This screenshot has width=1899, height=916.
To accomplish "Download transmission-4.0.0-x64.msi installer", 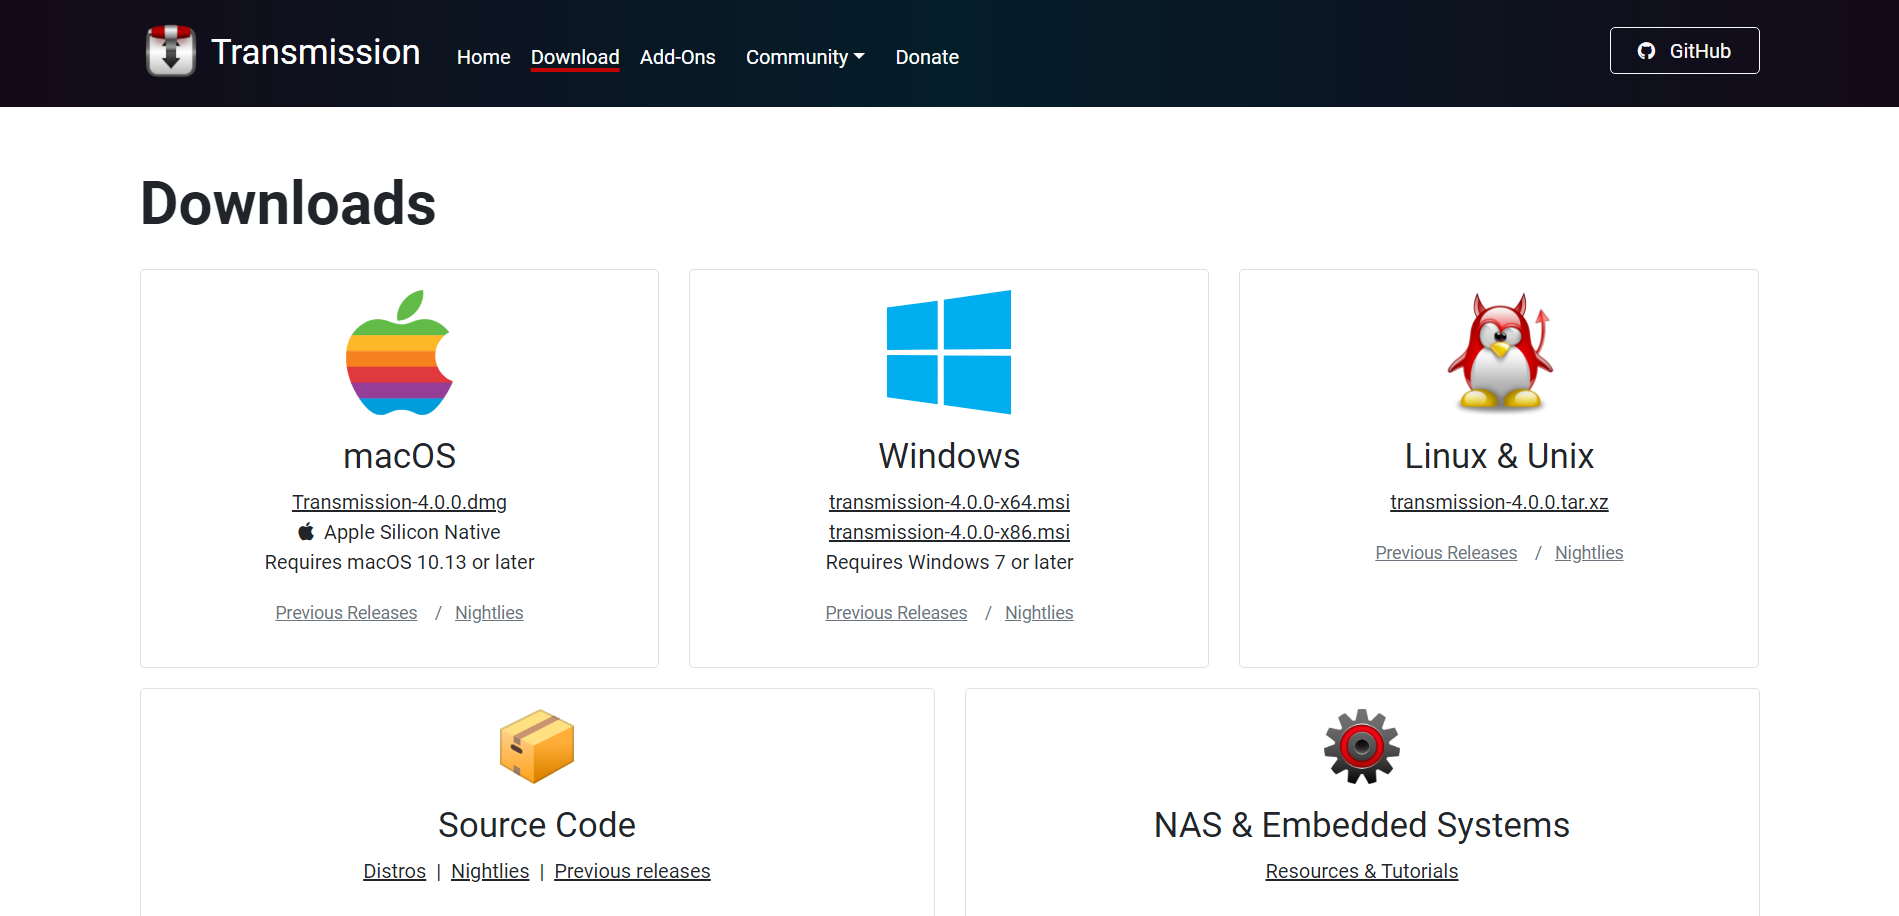I will click(949, 502).
